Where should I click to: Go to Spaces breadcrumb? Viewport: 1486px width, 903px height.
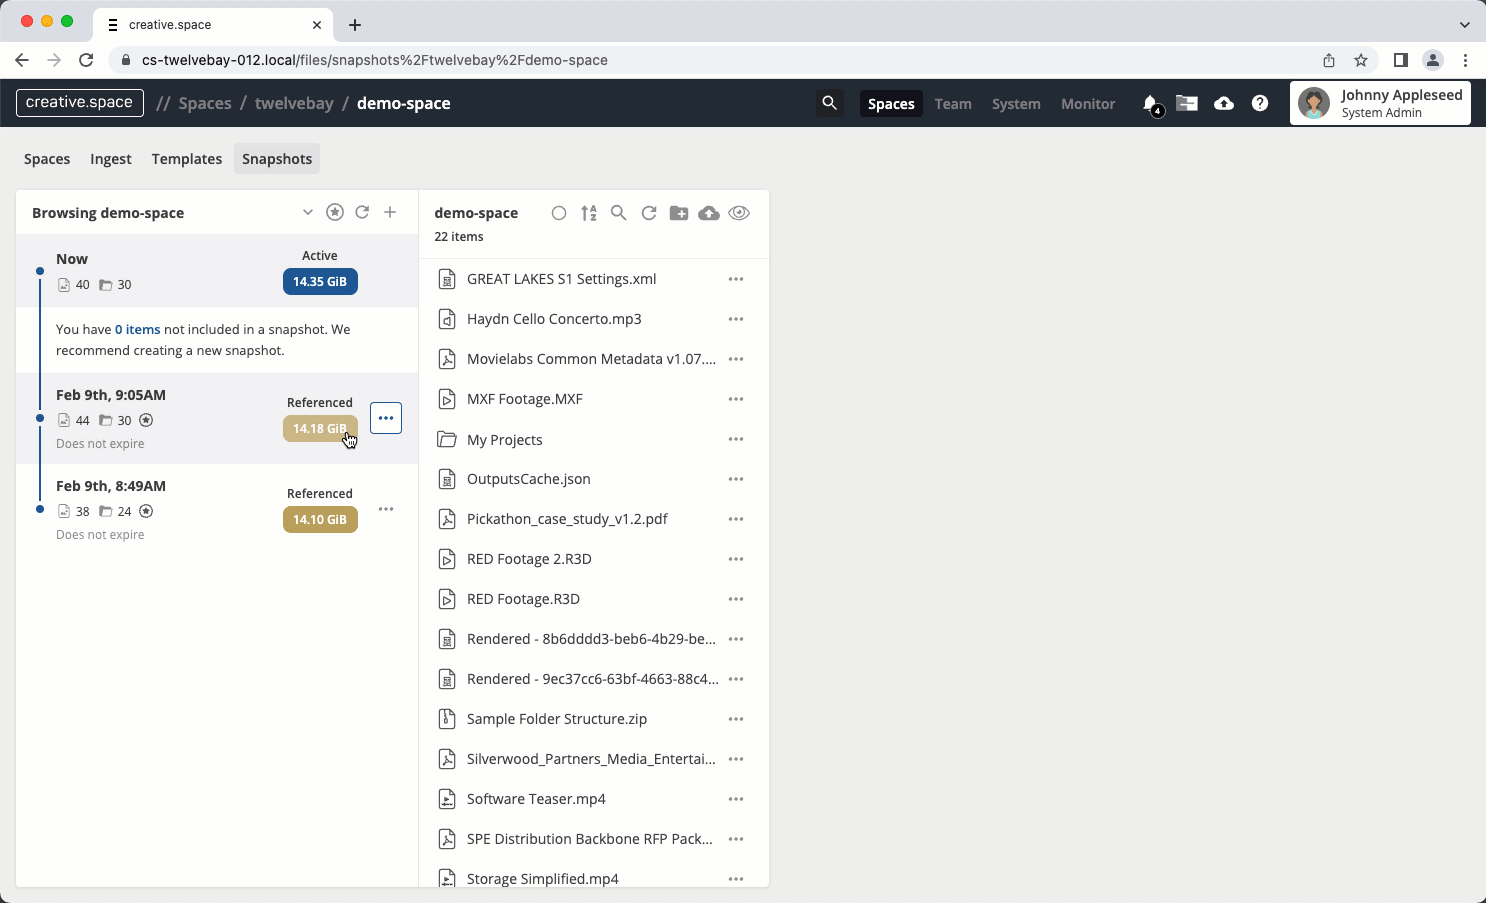pyautogui.click(x=205, y=103)
